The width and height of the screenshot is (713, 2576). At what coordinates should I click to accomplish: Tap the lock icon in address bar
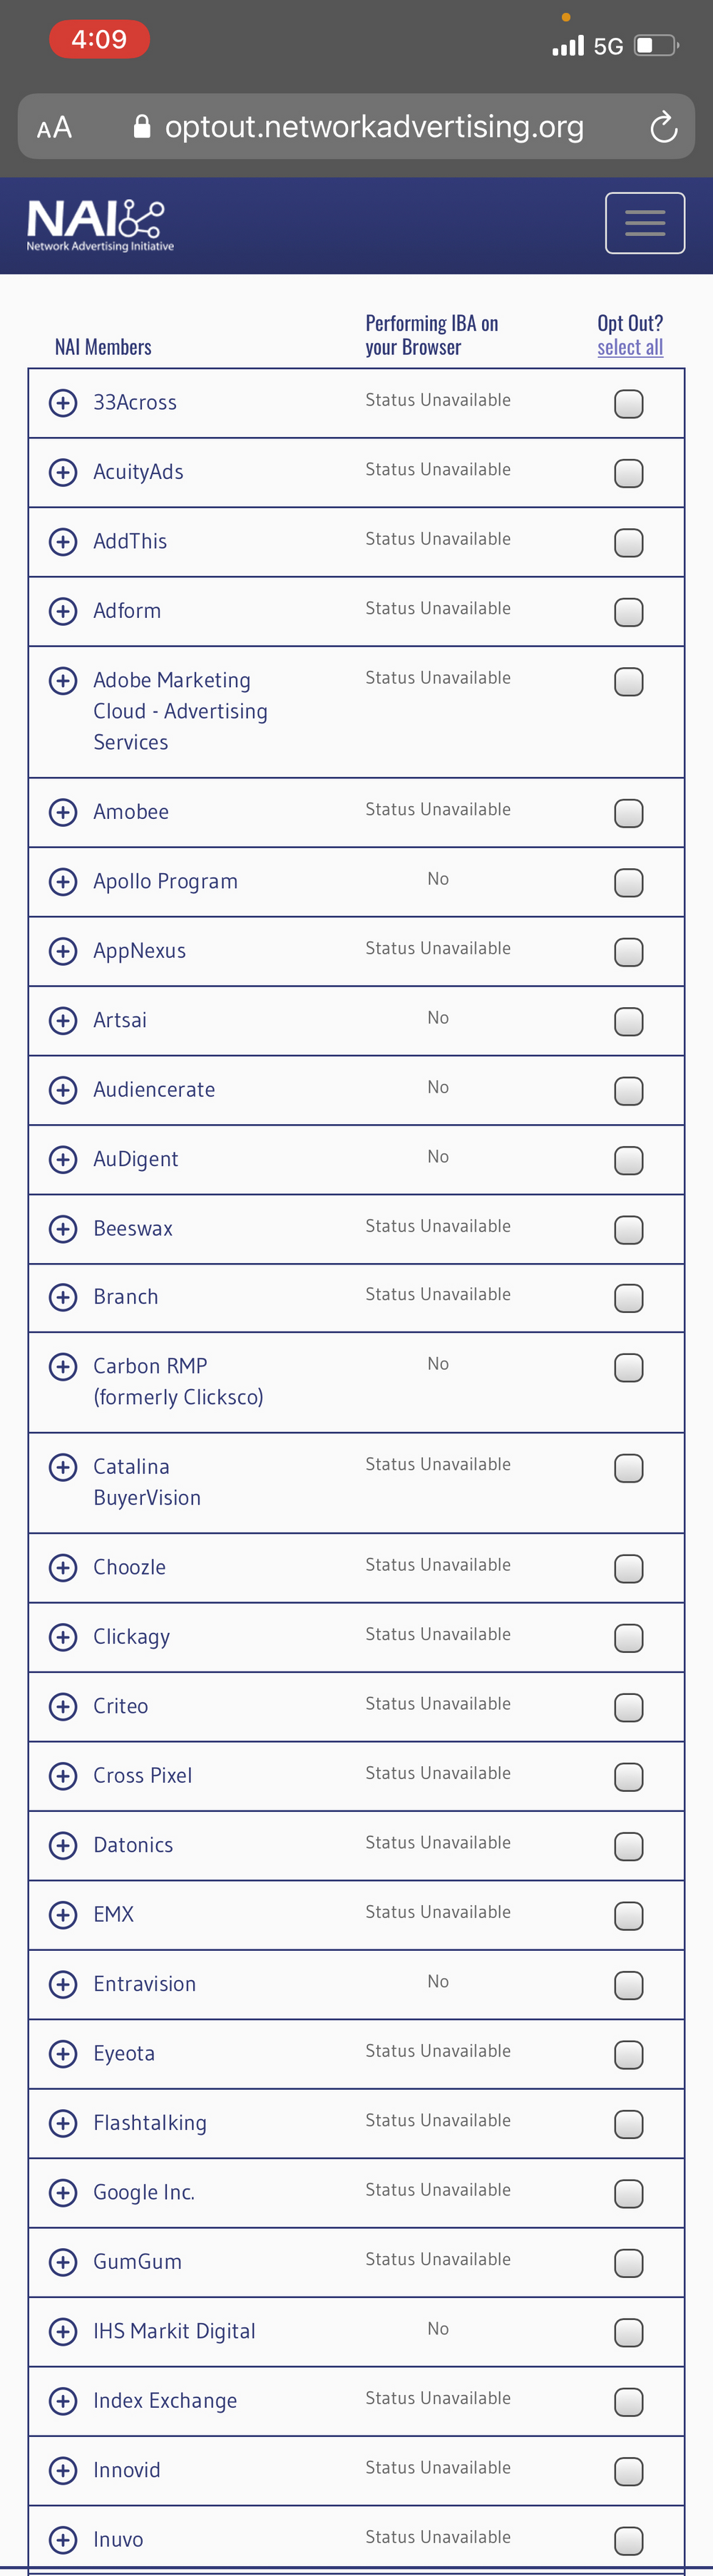(142, 126)
